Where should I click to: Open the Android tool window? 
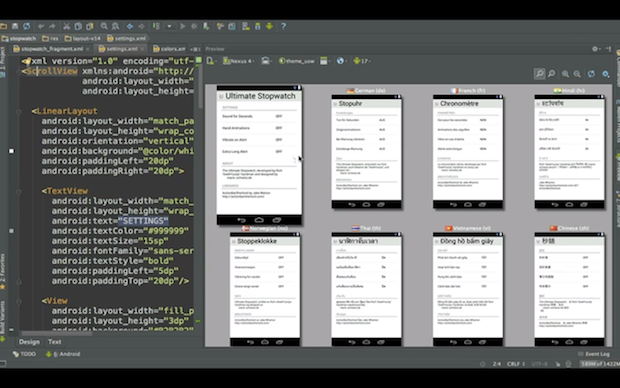[x=63, y=354]
